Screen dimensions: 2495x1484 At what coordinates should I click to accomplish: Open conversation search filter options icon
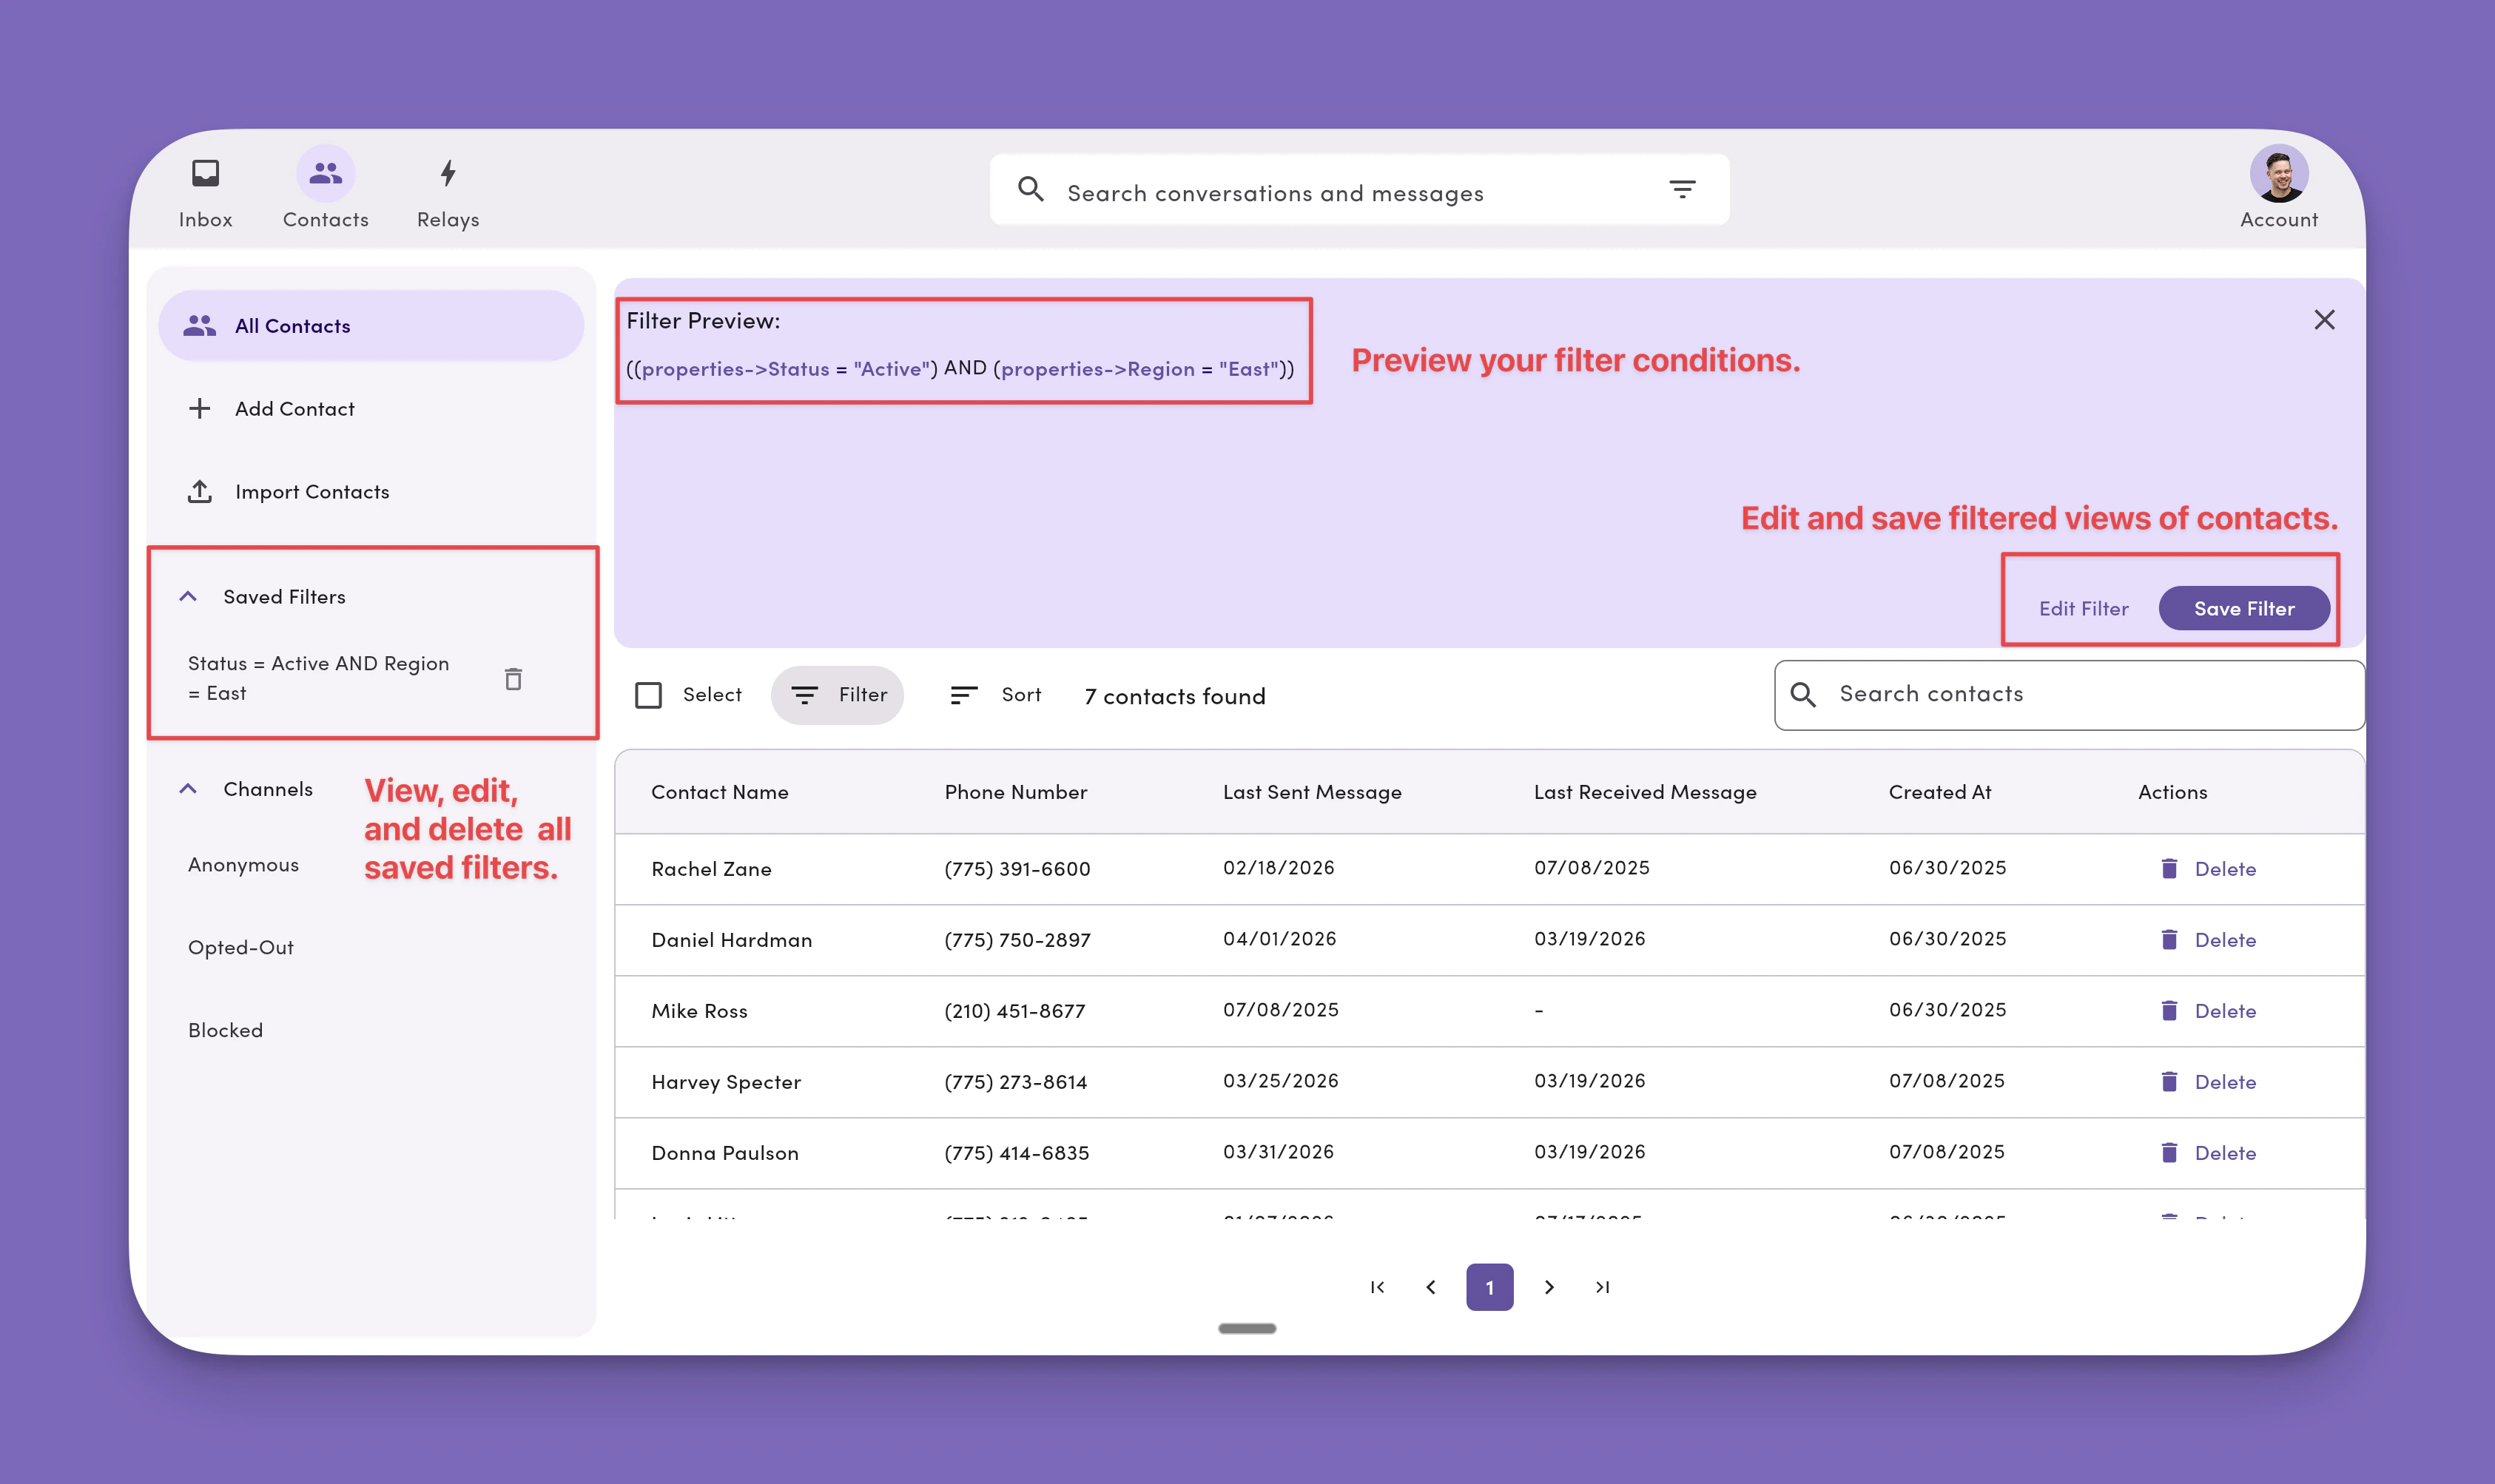pos(1682,189)
